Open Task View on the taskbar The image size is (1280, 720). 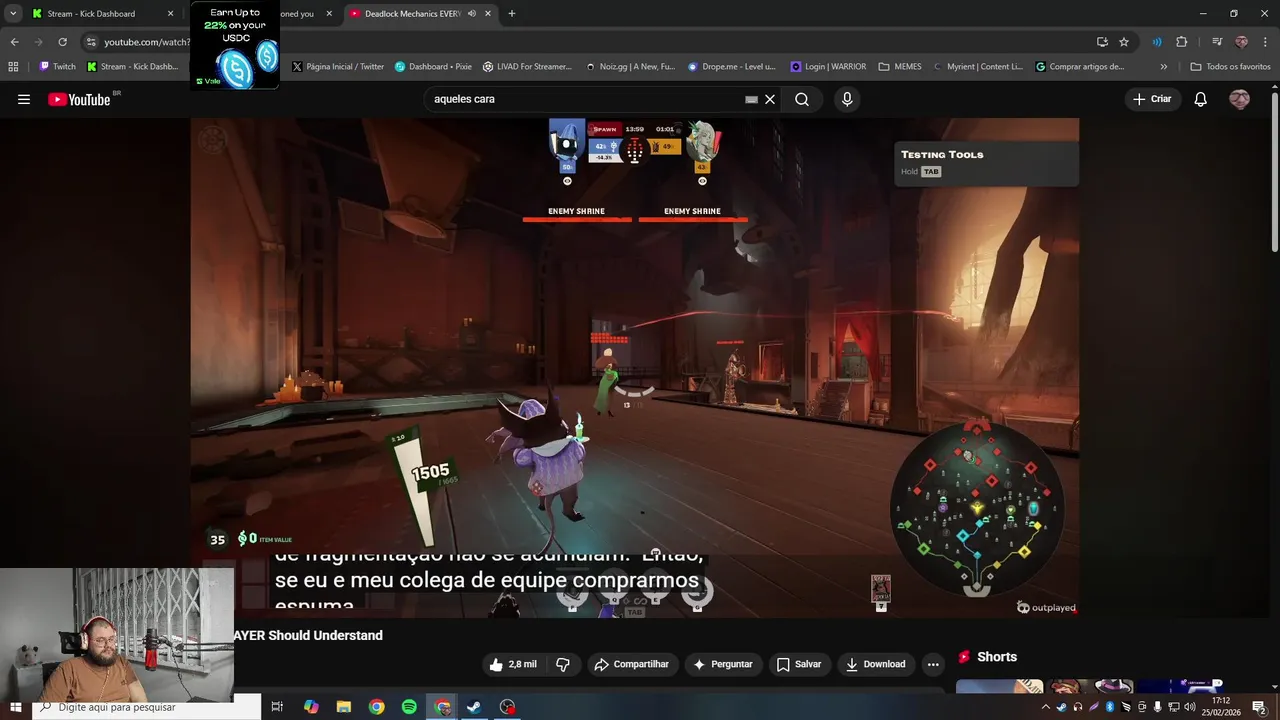277,707
